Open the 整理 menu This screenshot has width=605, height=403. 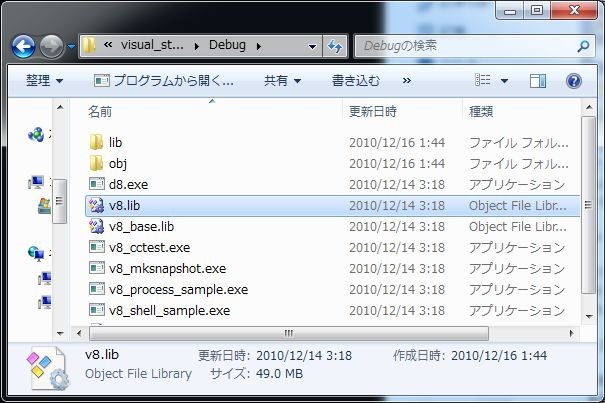pyautogui.click(x=44, y=81)
